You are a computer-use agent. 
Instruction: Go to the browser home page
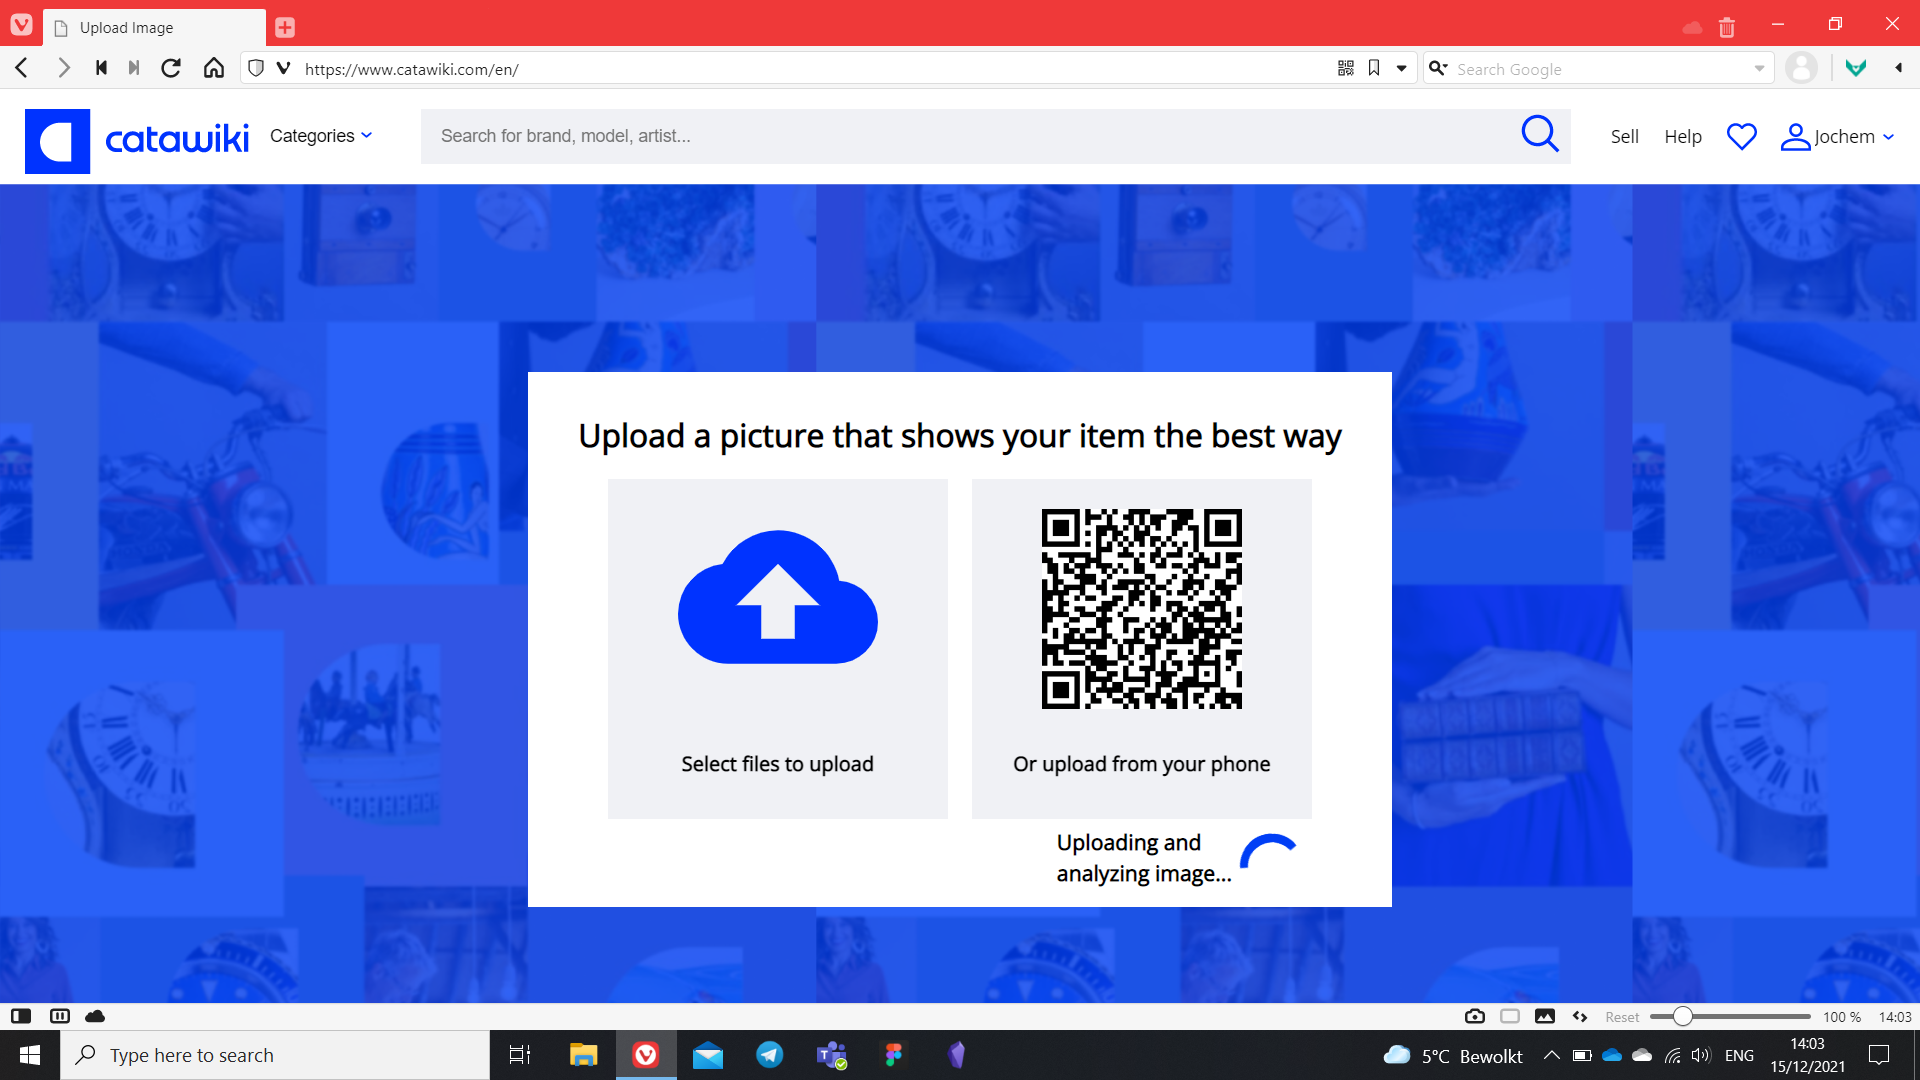pyautogui.click(x=214, y=68)
